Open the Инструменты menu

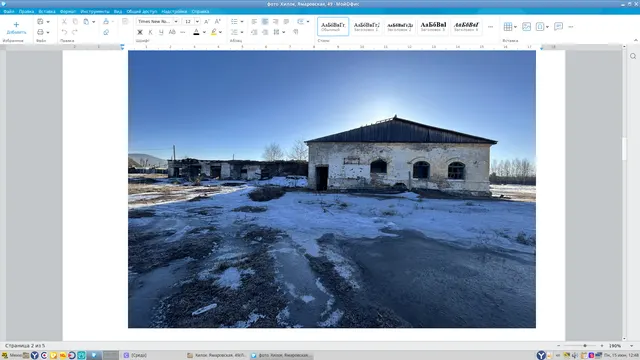point(95,11)
